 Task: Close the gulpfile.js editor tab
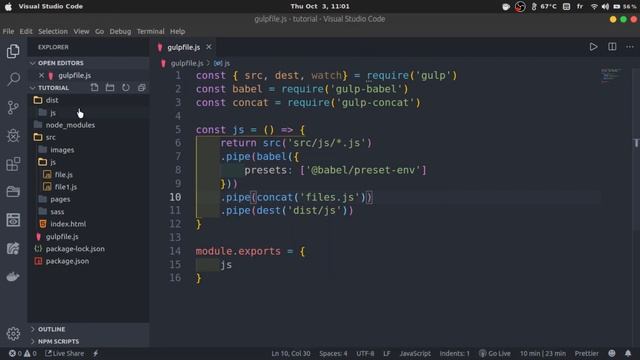point(209,47)
